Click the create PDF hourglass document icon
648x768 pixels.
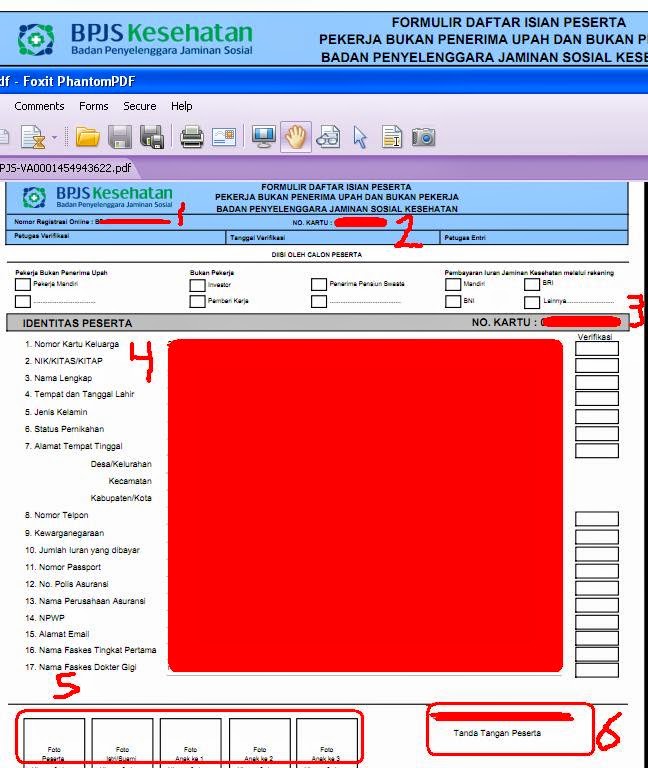pos(33,137)
